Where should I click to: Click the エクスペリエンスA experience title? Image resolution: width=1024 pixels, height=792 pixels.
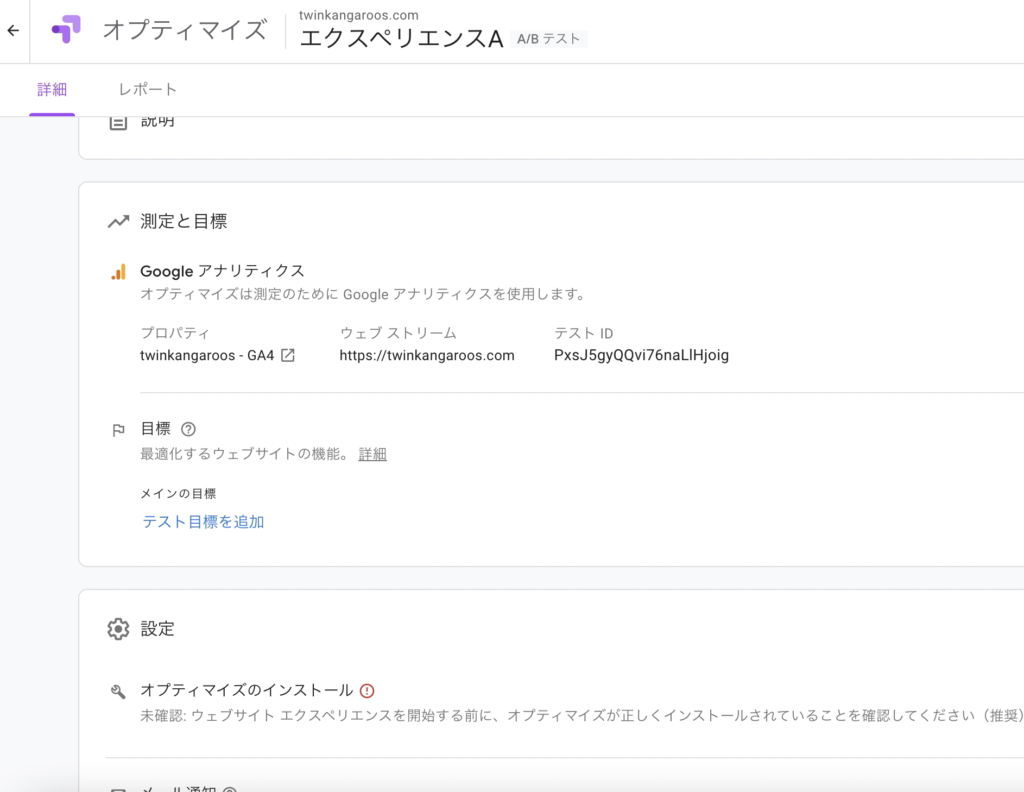pos(401,39)
